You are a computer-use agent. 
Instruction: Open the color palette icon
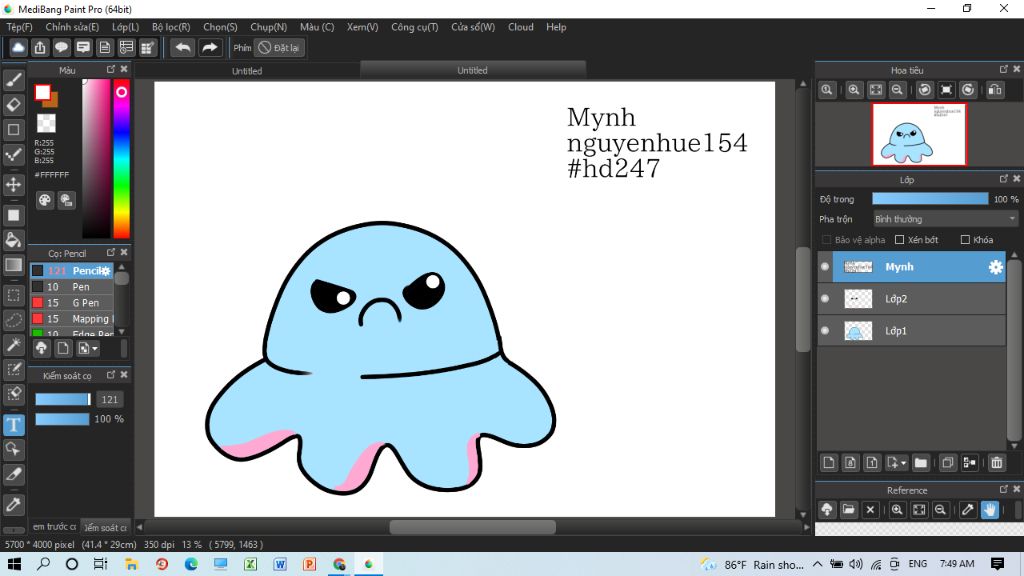point(44,200)
